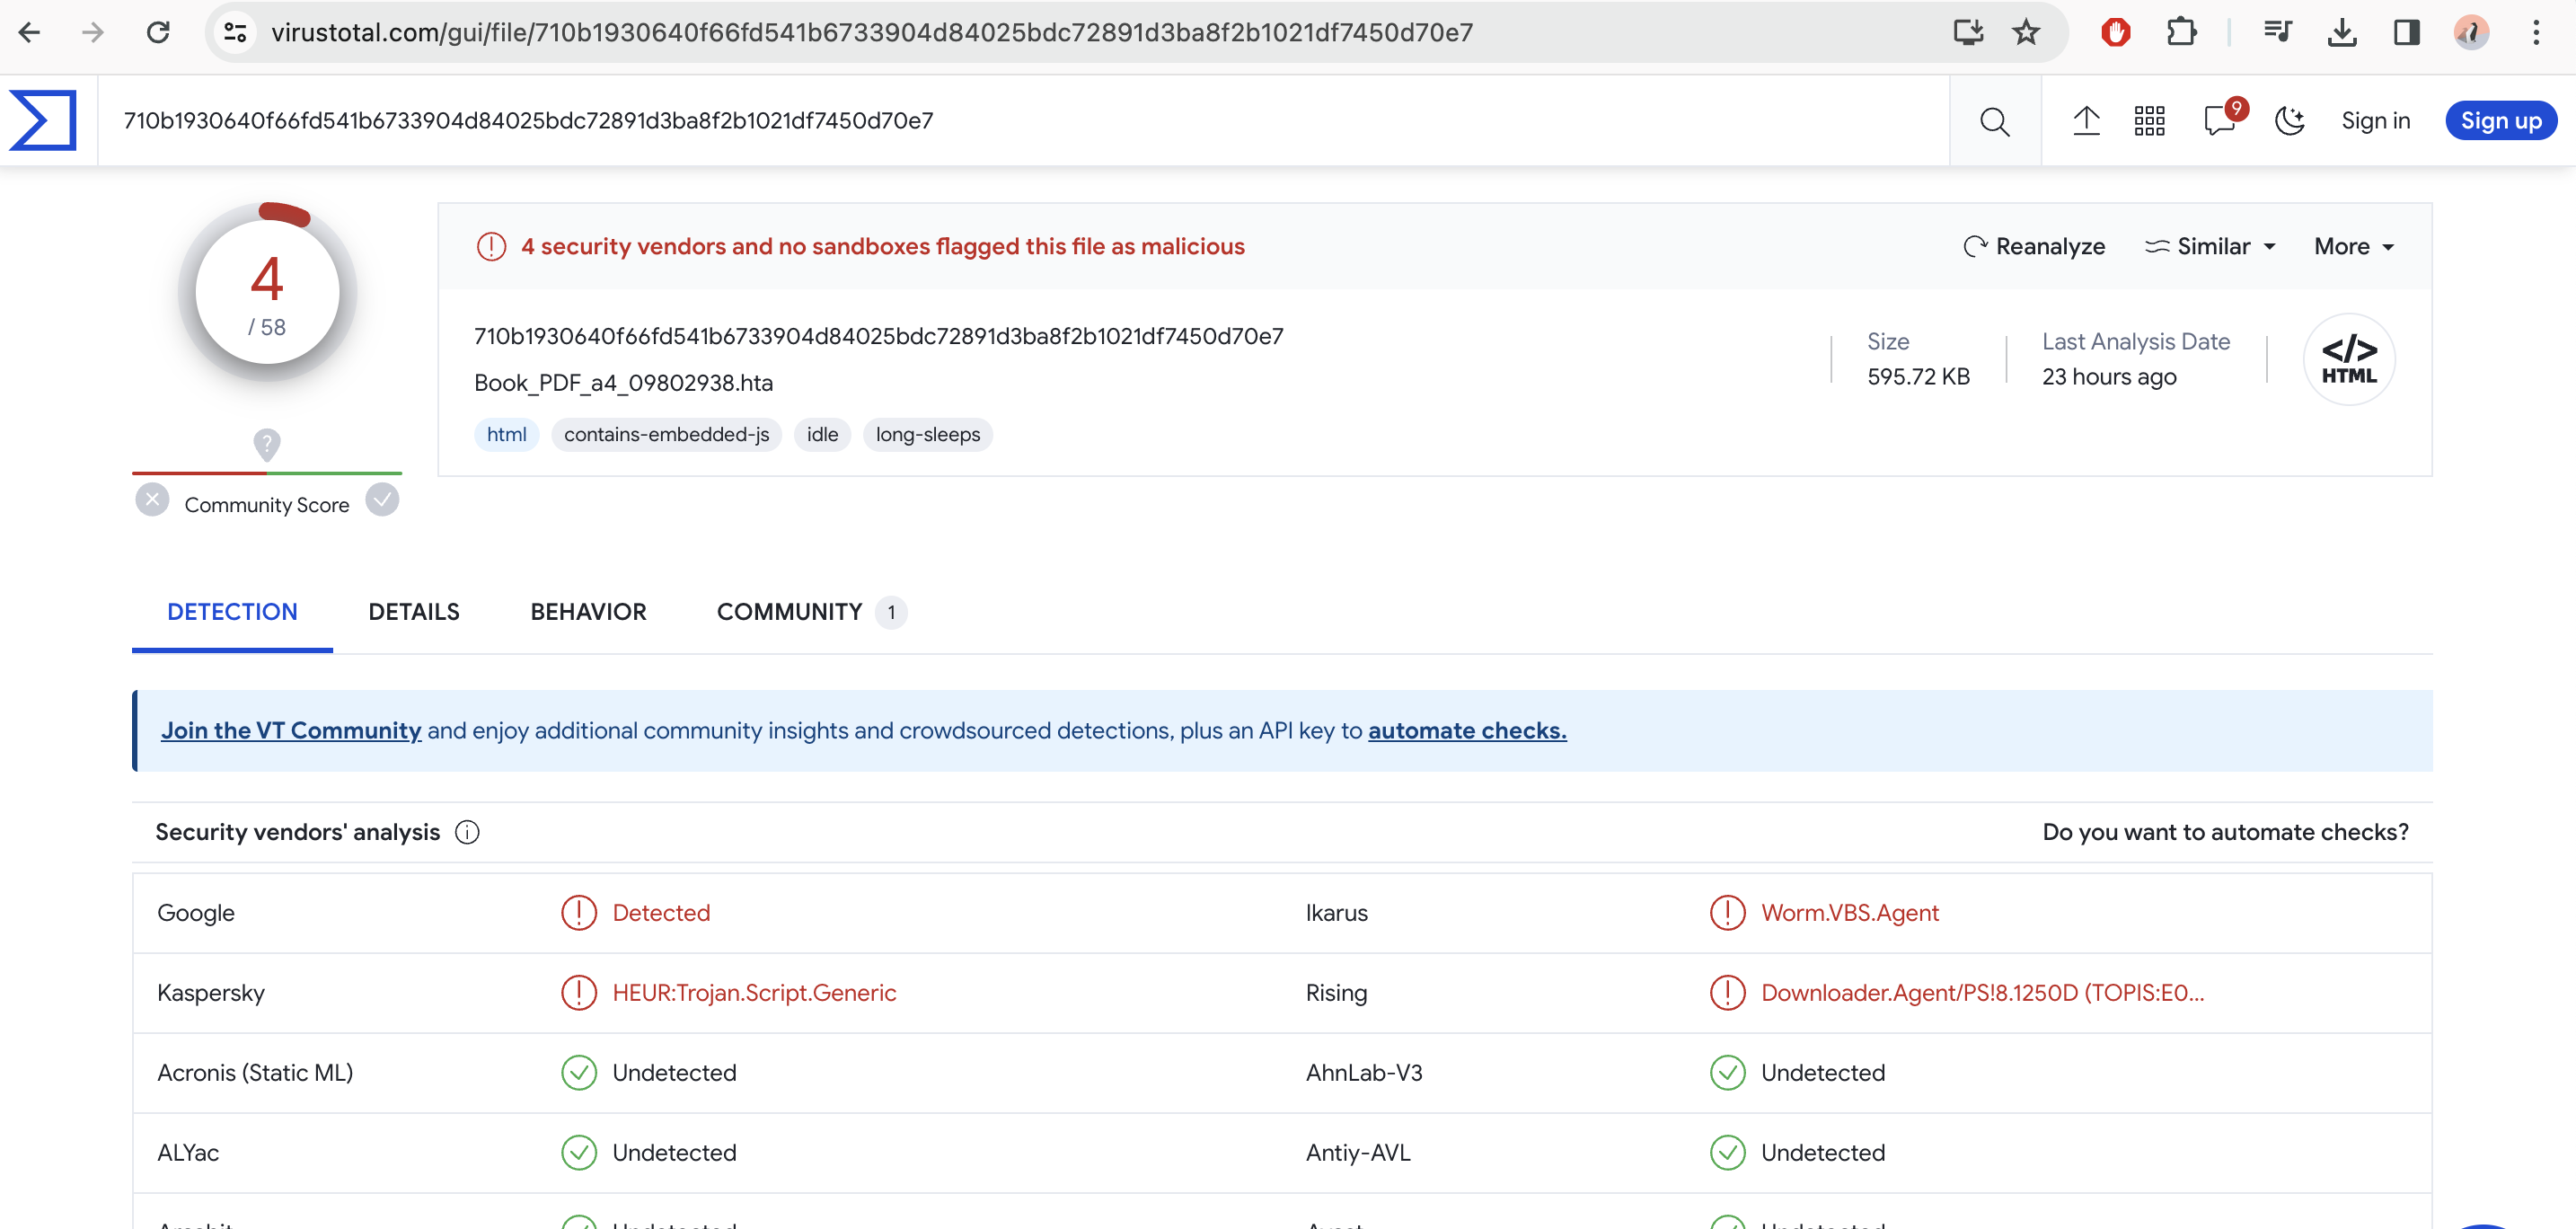Open notifications chat bubble icon
The width and height of the screenshot is (2576, 1229).
coord(2219,121)
